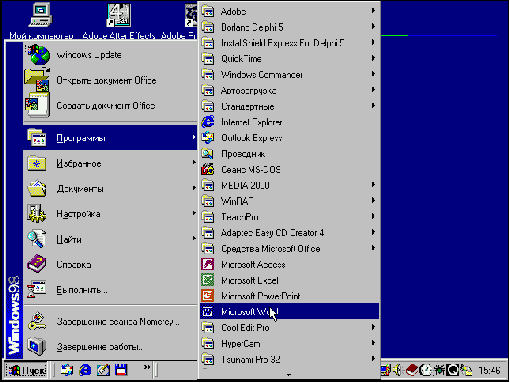
Task: Select Завершение сеанса log off entry
Action: [111, 321]
